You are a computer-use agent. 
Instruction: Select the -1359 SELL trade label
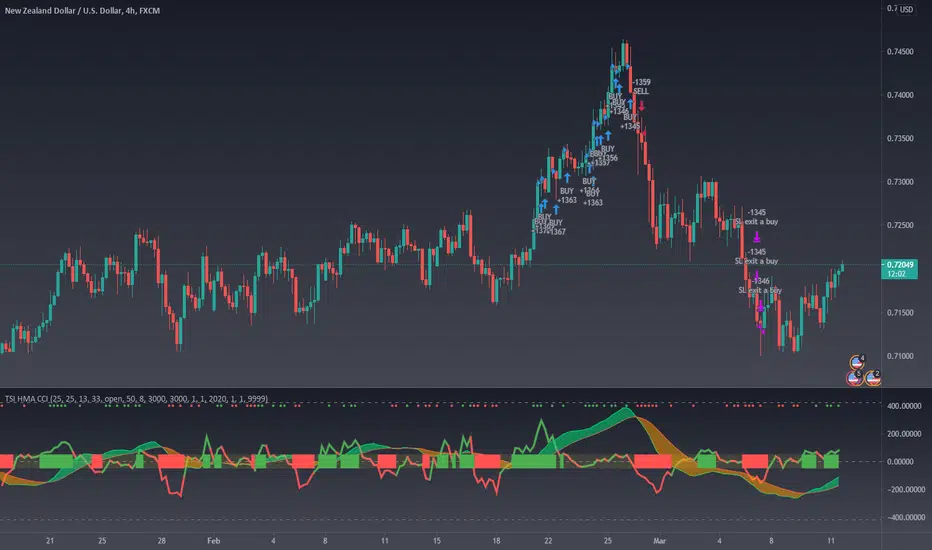click(x=641, y=87)
